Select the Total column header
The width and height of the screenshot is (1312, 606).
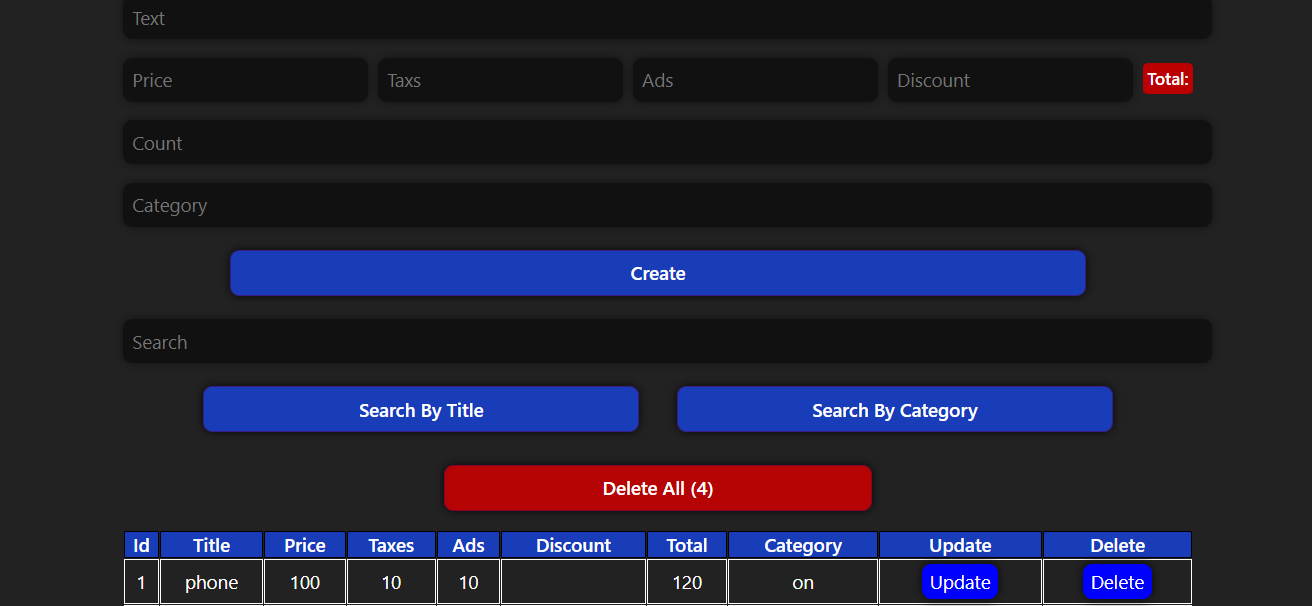coord(687,545)
